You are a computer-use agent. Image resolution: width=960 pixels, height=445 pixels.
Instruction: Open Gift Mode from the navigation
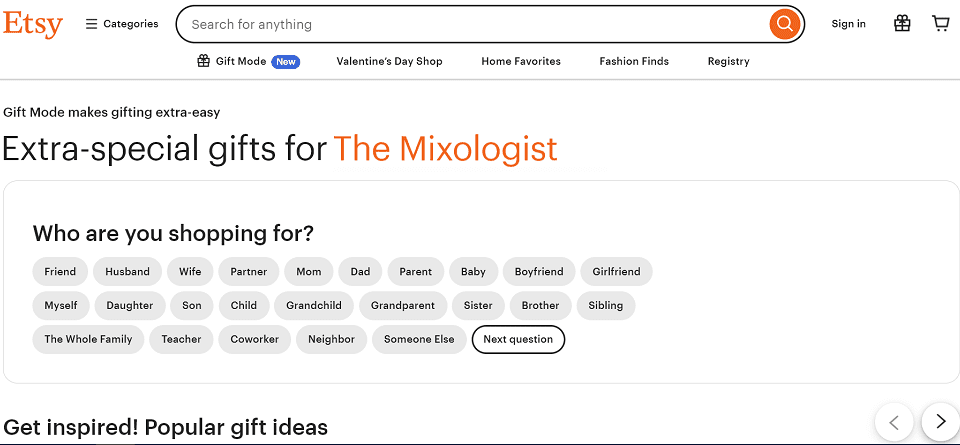[249, 61]
